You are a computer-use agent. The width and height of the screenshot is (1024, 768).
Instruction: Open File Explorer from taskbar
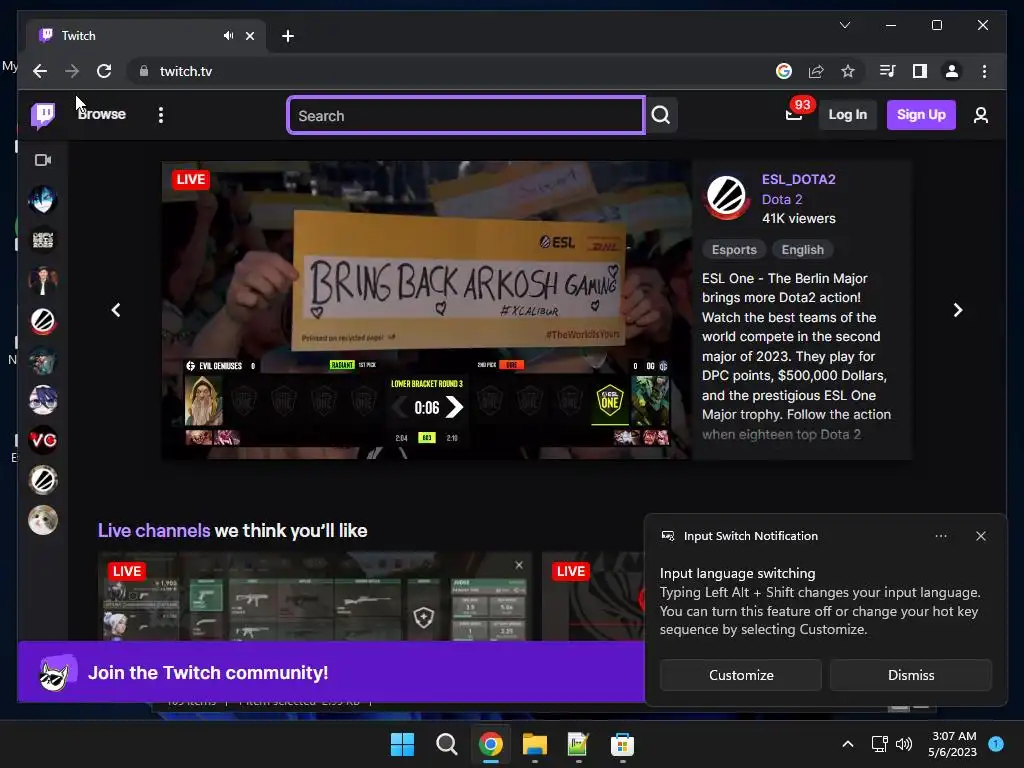tap(534, 744)
